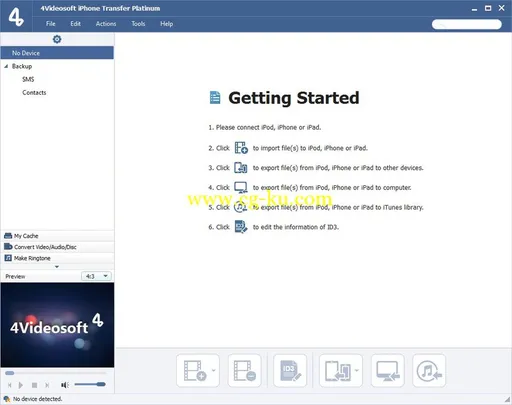Image resolution: width=512 pixels, height=405 pixels.
Task: Click the window resize grip in status bar
Action: point(507,400)
